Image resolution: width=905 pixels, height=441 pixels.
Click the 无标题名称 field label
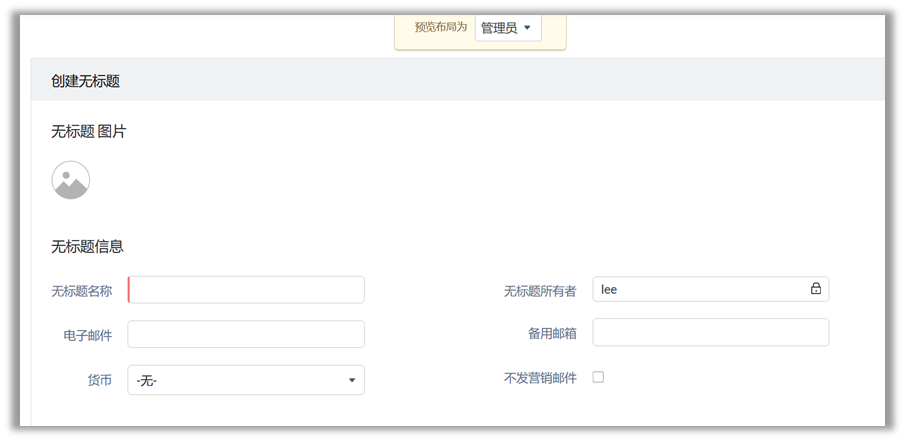pos(81,291)
